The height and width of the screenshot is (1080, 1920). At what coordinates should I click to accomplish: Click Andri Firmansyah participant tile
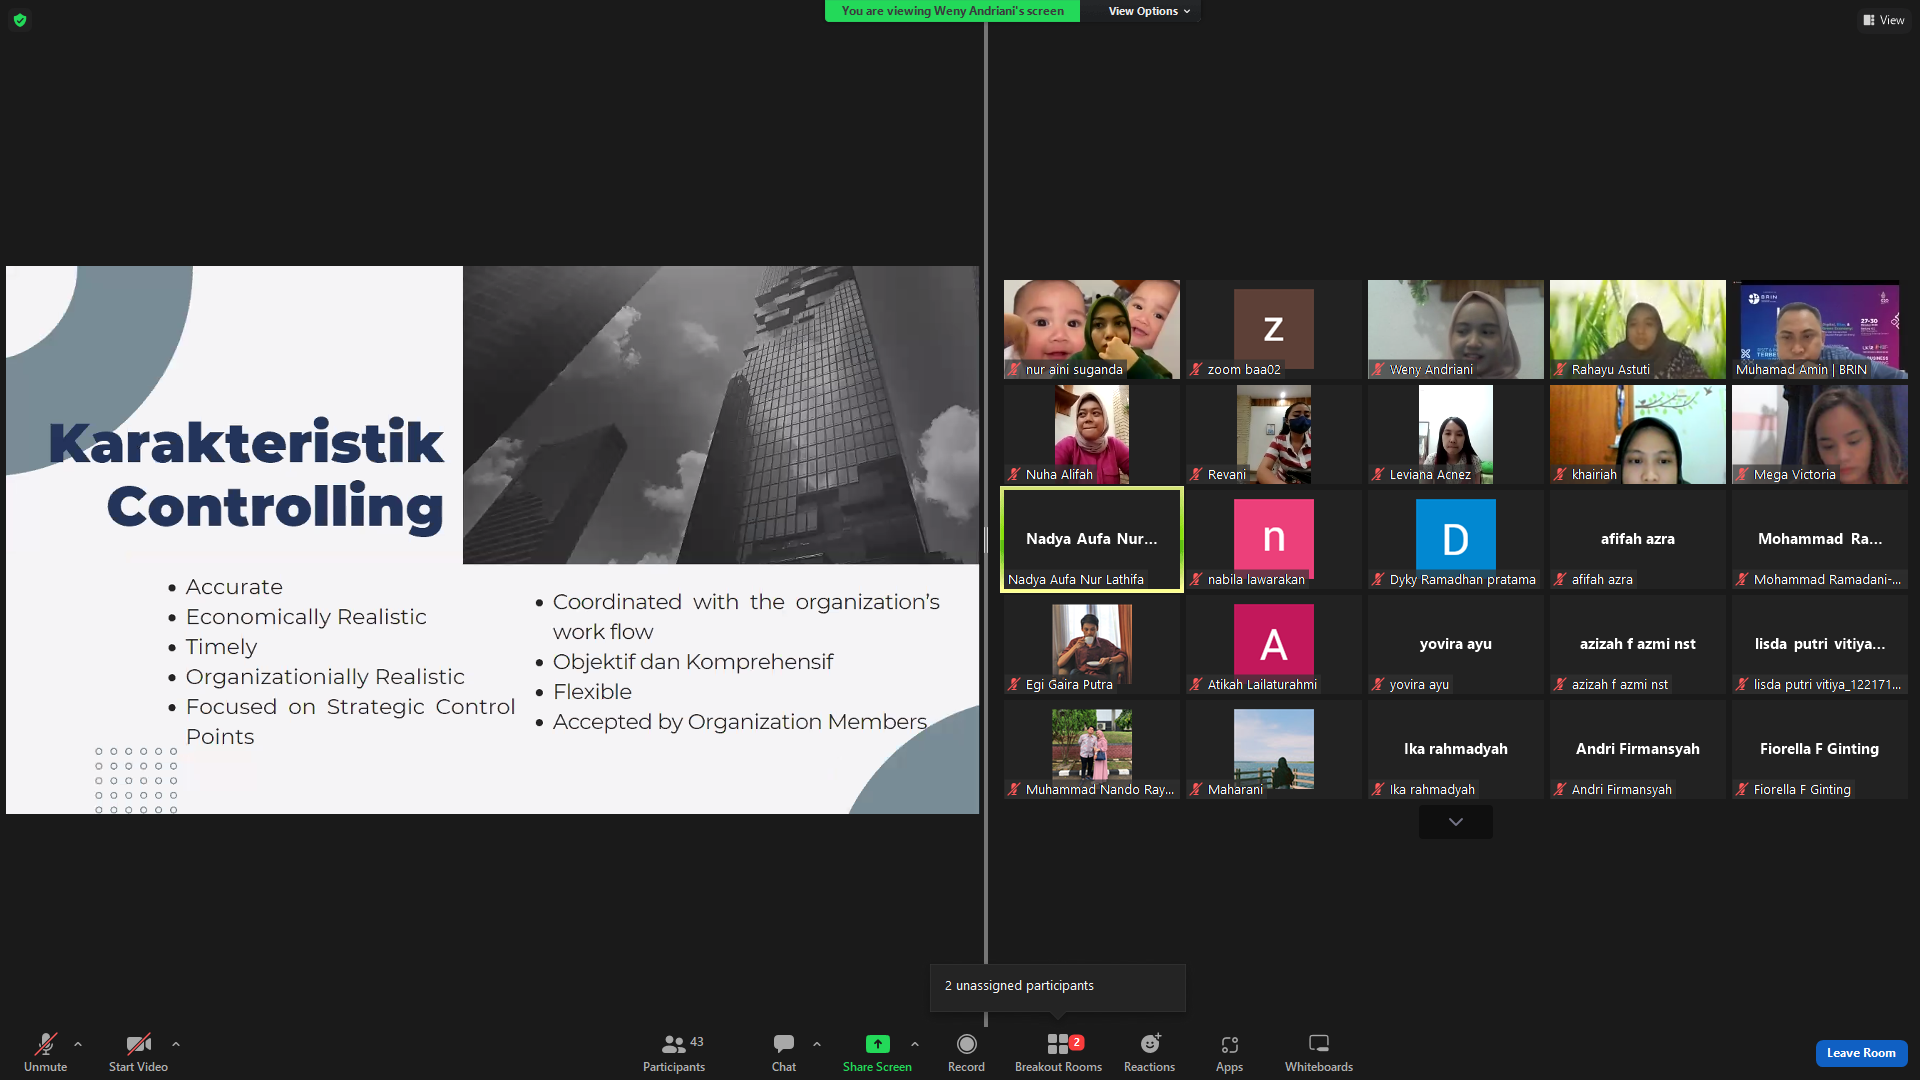pos(1638,749)
